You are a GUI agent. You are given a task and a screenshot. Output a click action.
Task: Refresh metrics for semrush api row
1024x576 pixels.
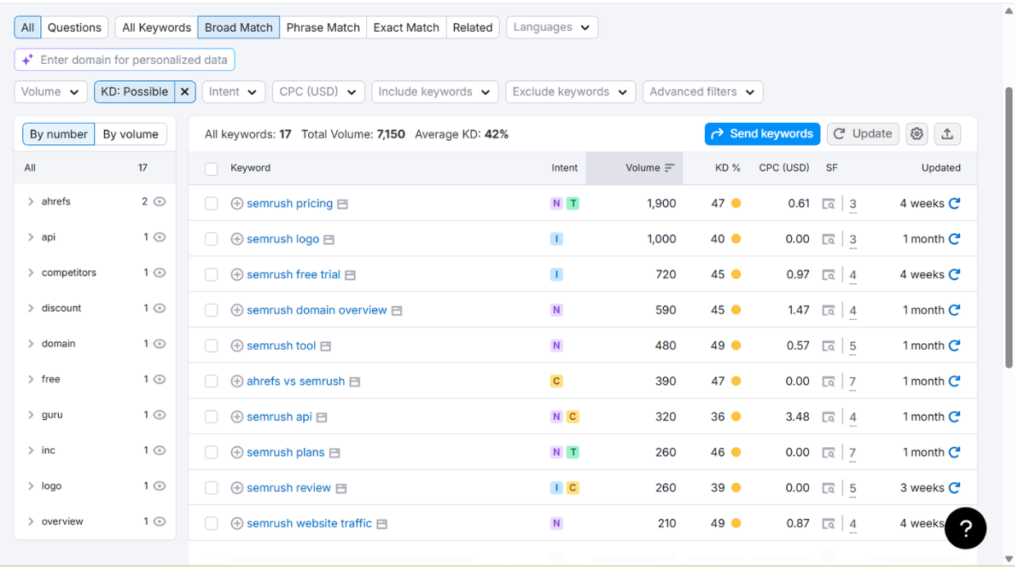pos(955,417)
